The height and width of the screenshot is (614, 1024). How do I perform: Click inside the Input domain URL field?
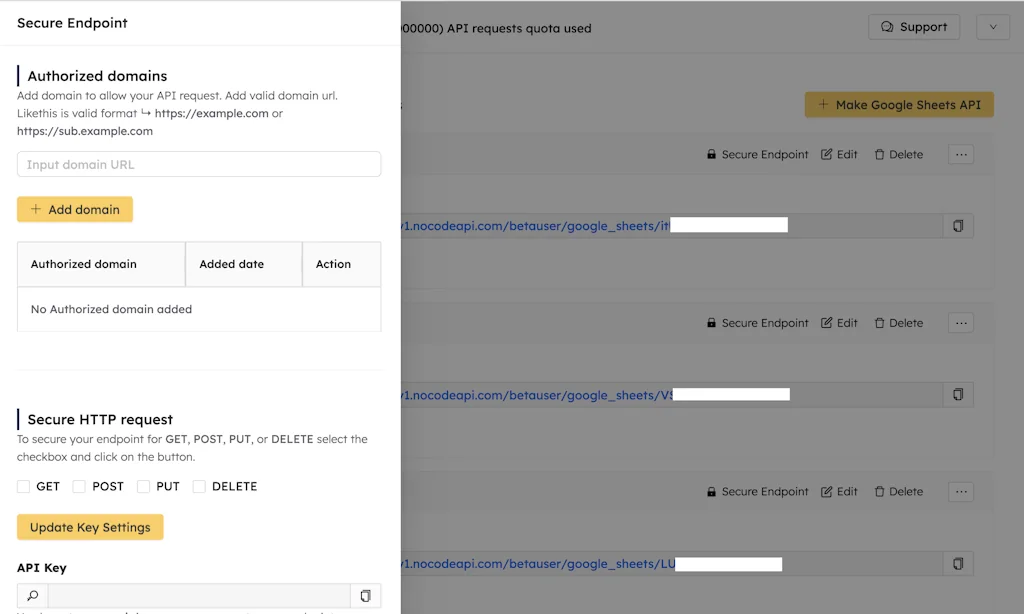198,164
